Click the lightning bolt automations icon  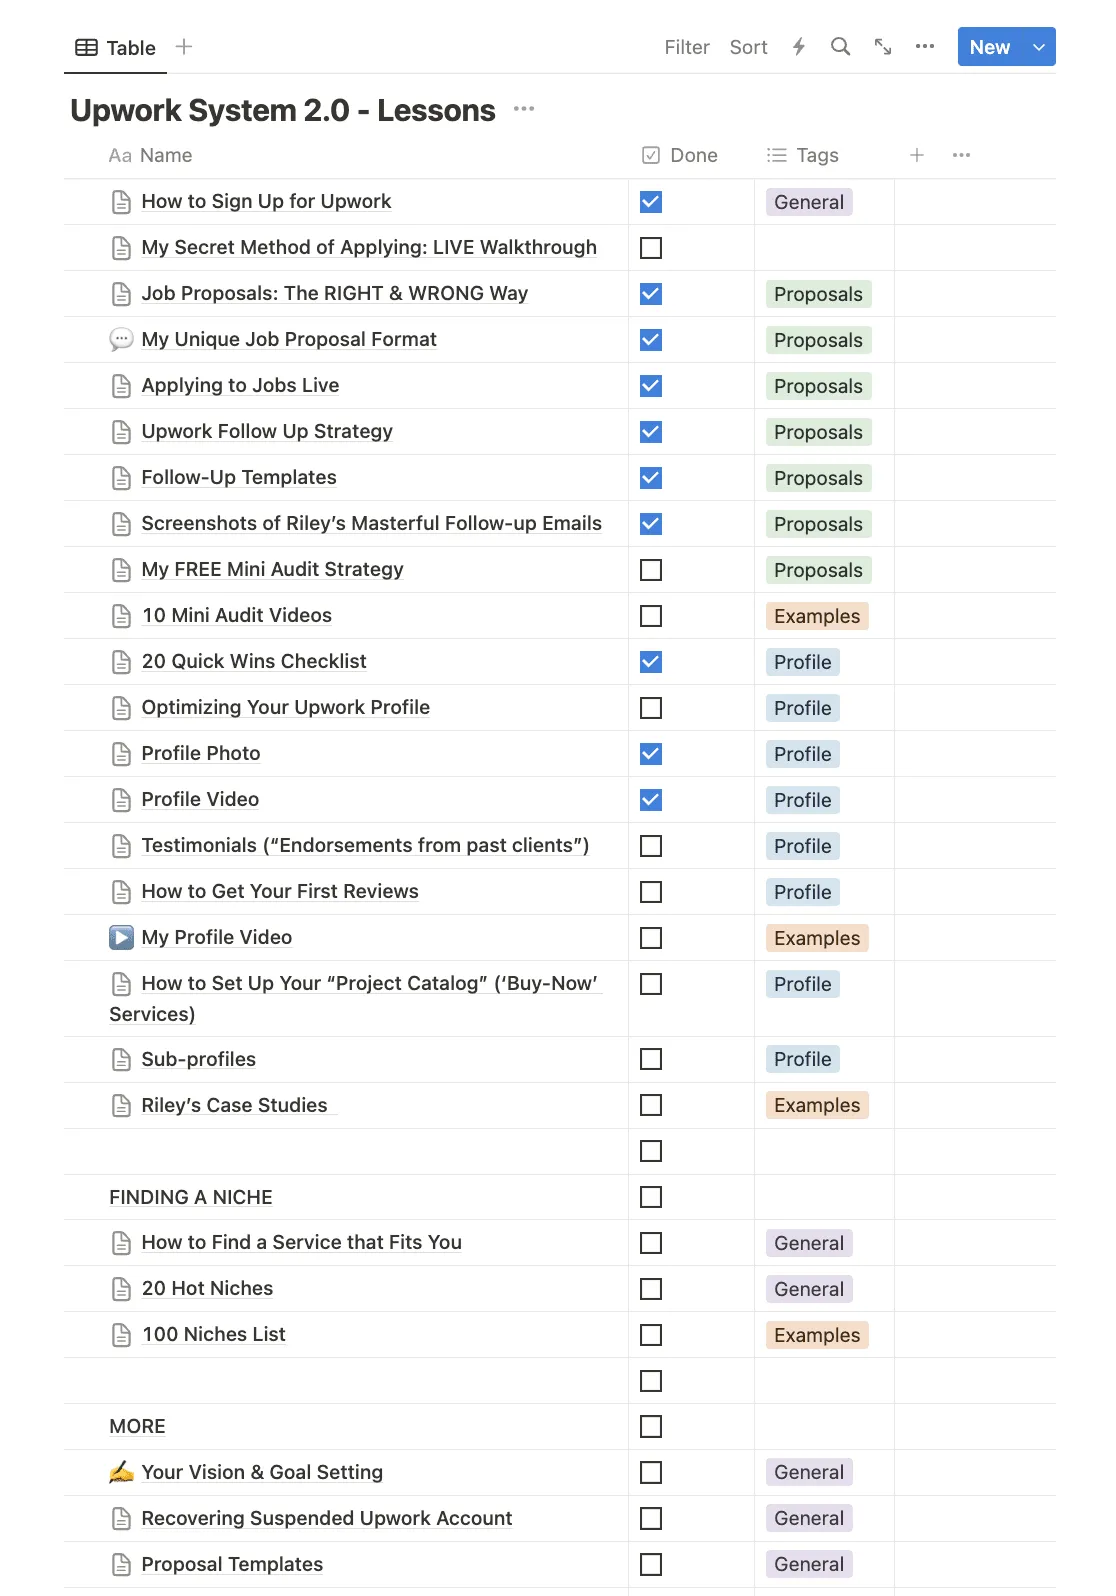click(799, 47)
